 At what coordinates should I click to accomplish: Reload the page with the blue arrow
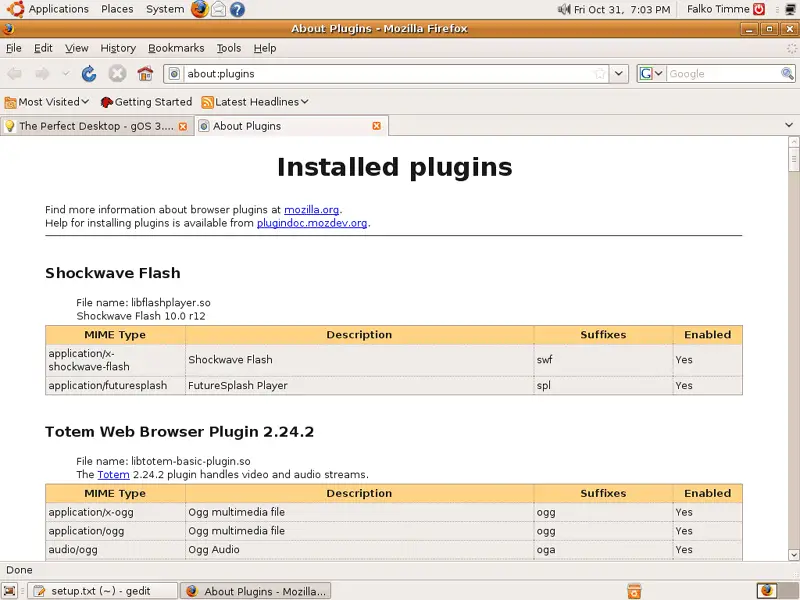(x=89, y=74)
